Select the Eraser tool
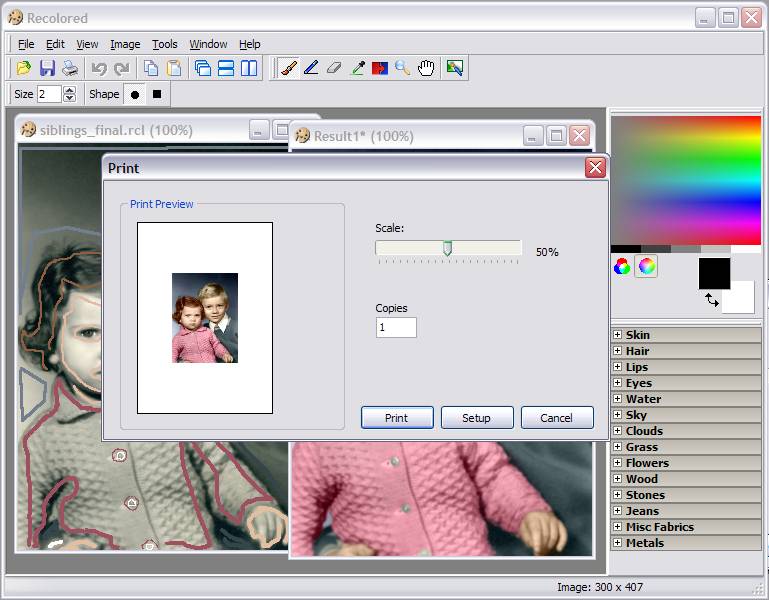The width and height of the screenshot is (769, 600). pyautogui.click(x=334, y=68)
